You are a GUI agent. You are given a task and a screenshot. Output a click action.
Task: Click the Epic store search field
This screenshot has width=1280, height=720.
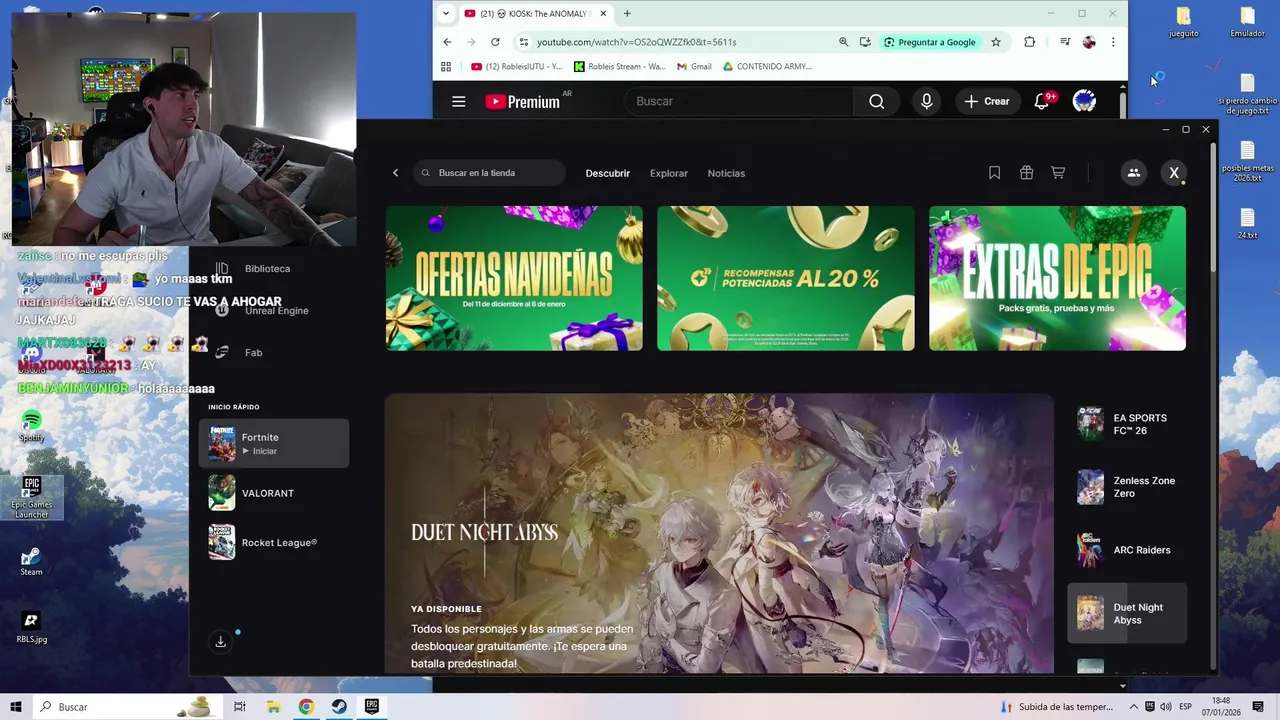(x=489, y=173)
